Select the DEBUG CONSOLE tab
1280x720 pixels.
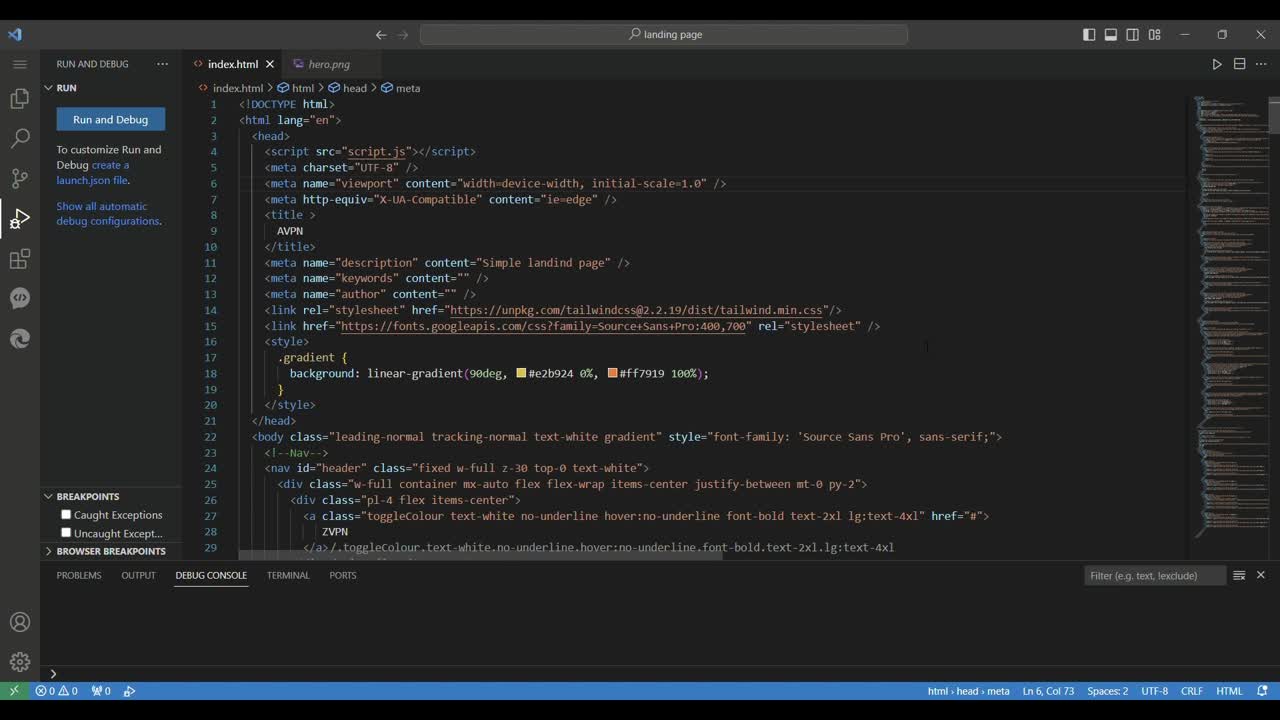click(211, 575)
